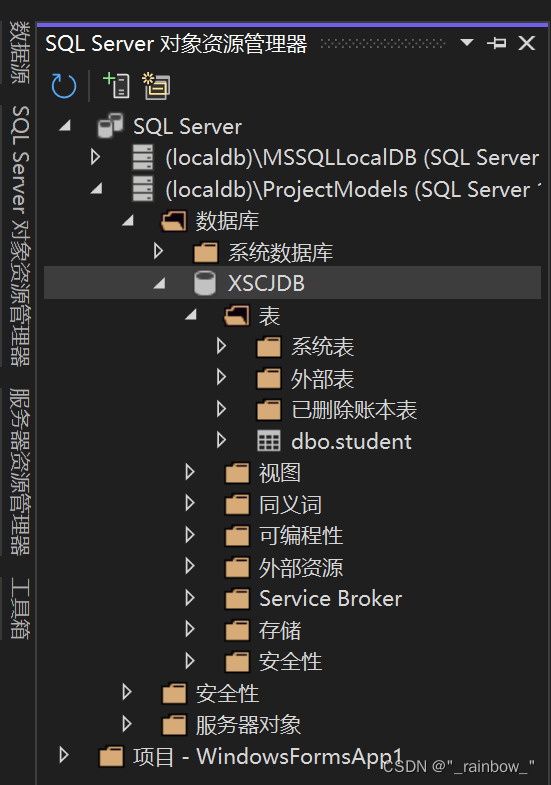Expand the 系统表 folder
The width and height of the screenshot is (551, 785).
click(222, 346)
